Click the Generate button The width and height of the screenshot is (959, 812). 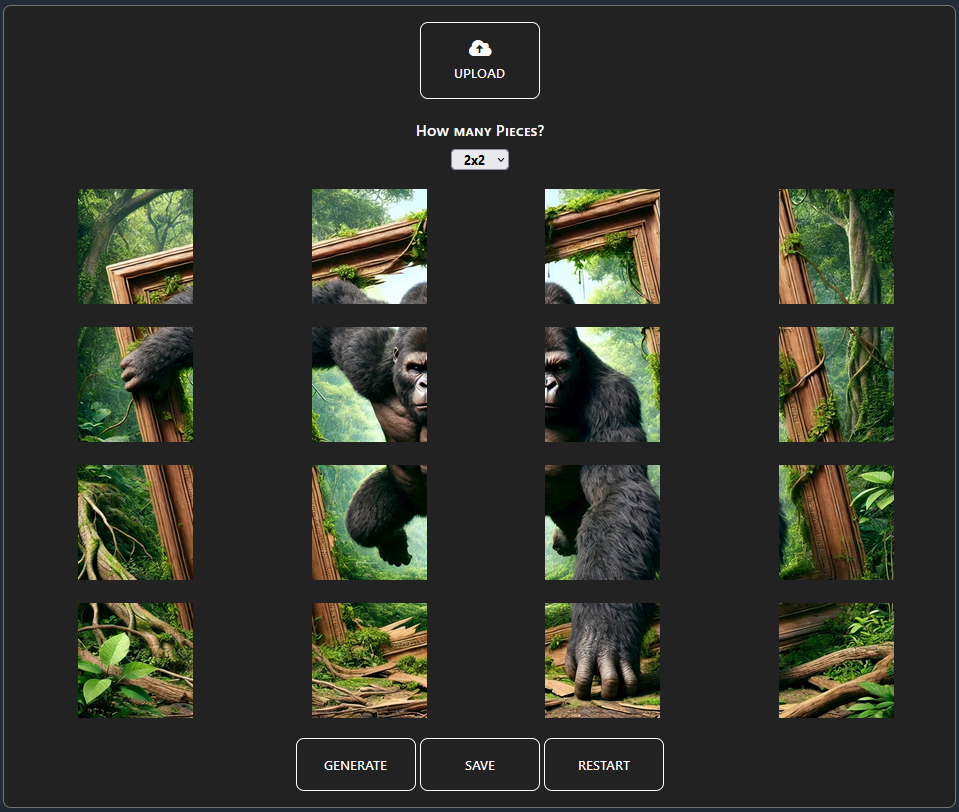(355, 764)
